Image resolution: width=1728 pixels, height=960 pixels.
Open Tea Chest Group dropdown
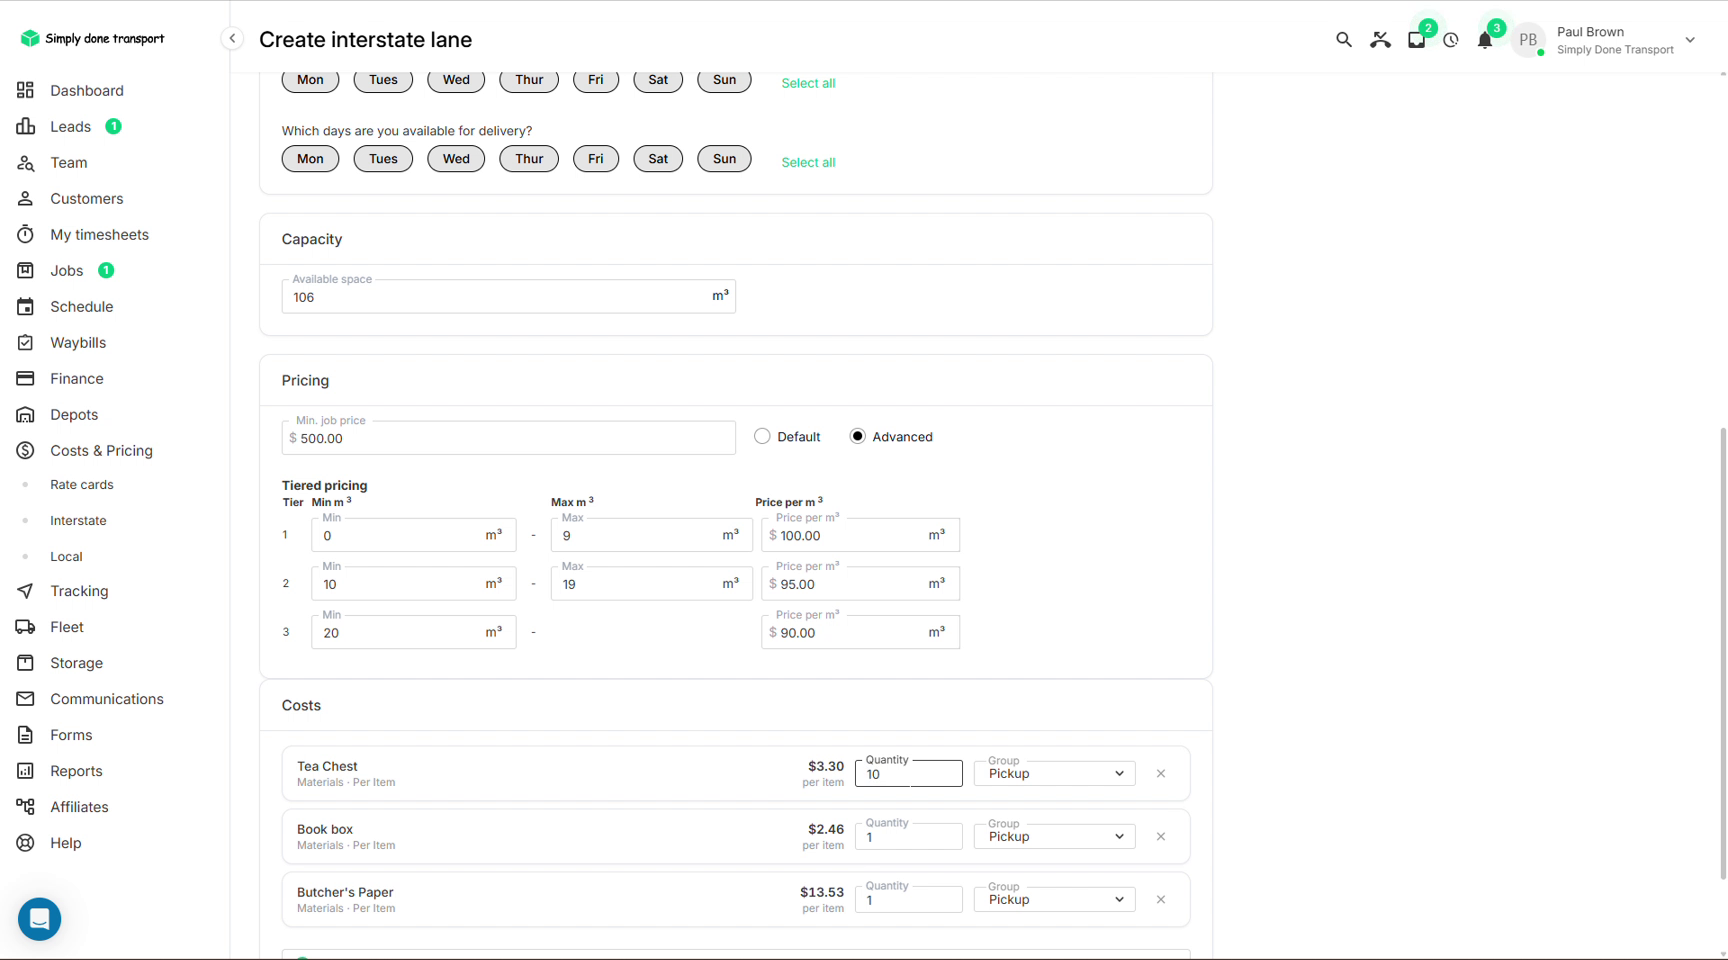coord(1054,773)
